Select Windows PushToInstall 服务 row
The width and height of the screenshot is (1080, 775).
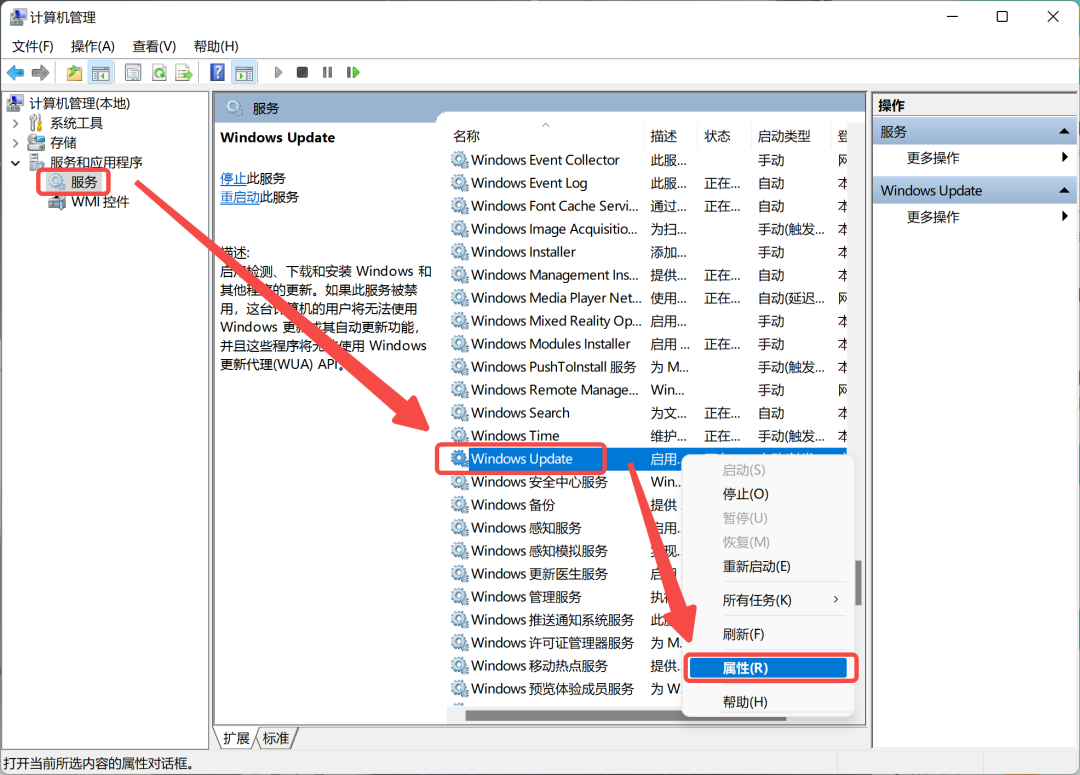point(647,366)
